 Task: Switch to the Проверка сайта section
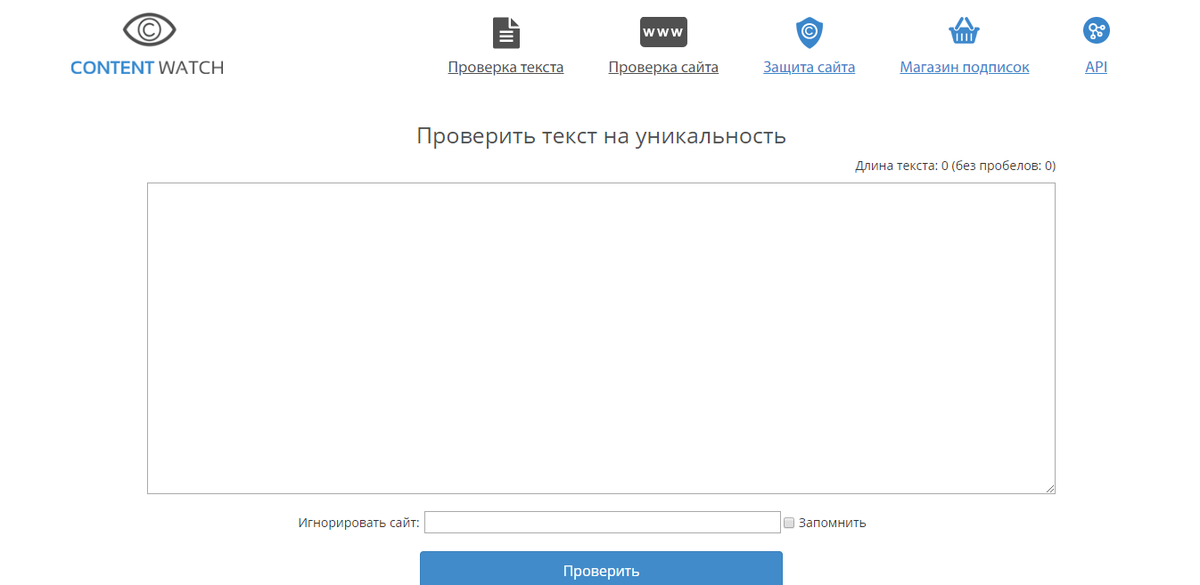click(663, 66)
